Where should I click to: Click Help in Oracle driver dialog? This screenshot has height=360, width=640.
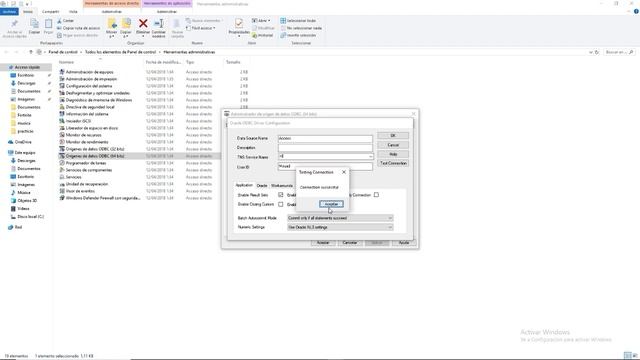coord(393,154)
